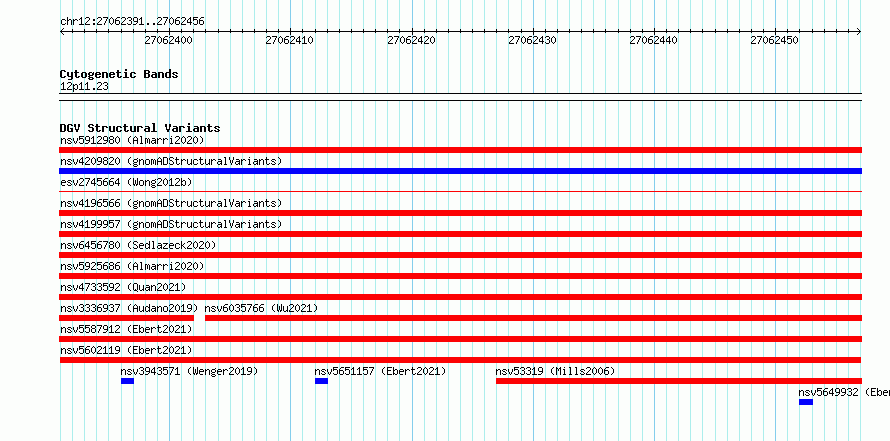Image resolution: width=890 pixels, height=441 pixels.
Task: Click the small blue bar under nsv5649932
Action: coord(806,402)
